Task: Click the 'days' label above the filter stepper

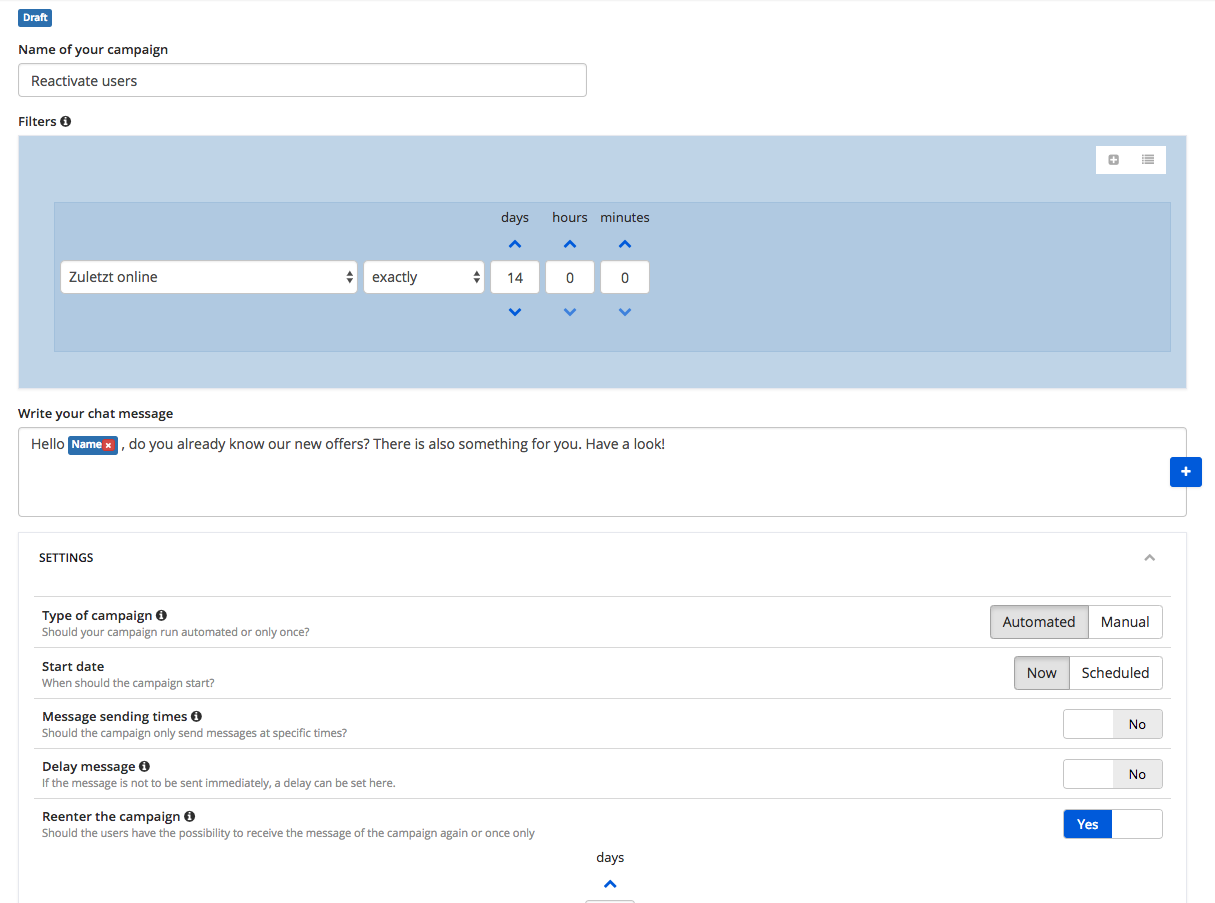Action: 515,217
